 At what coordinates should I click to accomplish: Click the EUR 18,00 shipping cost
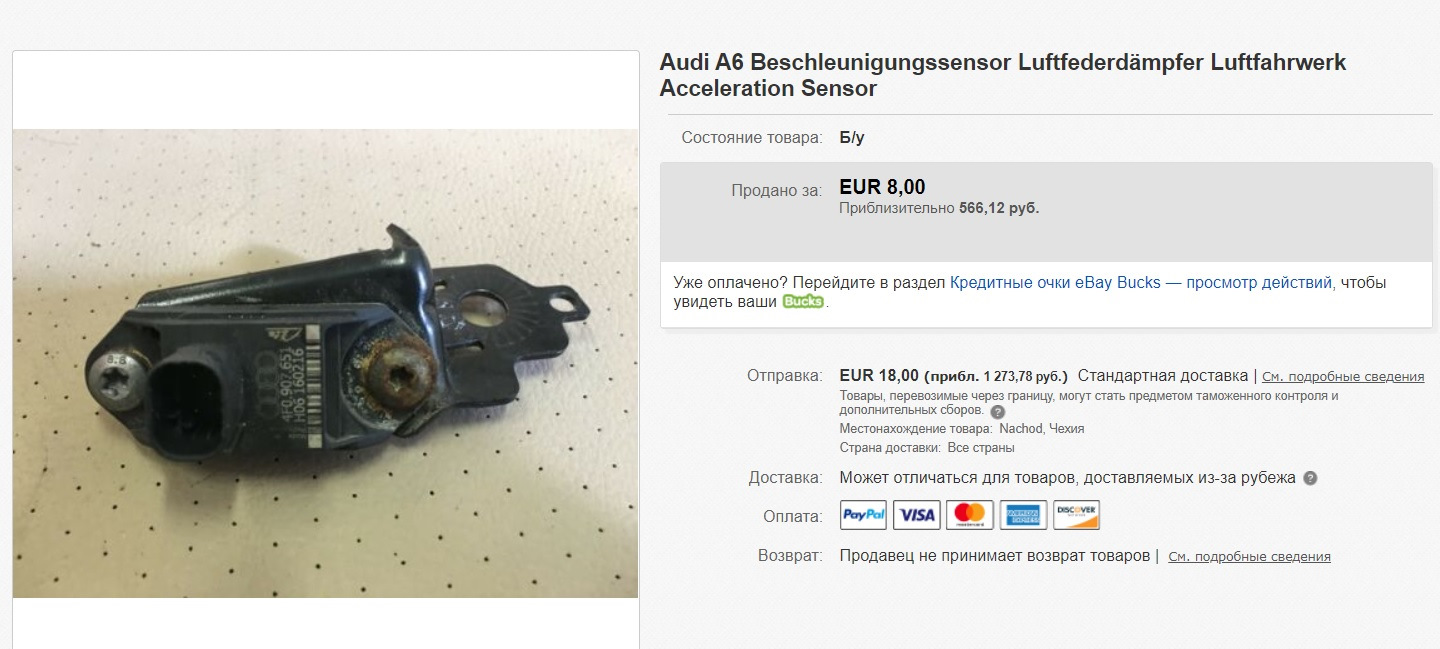pos(879,376)
